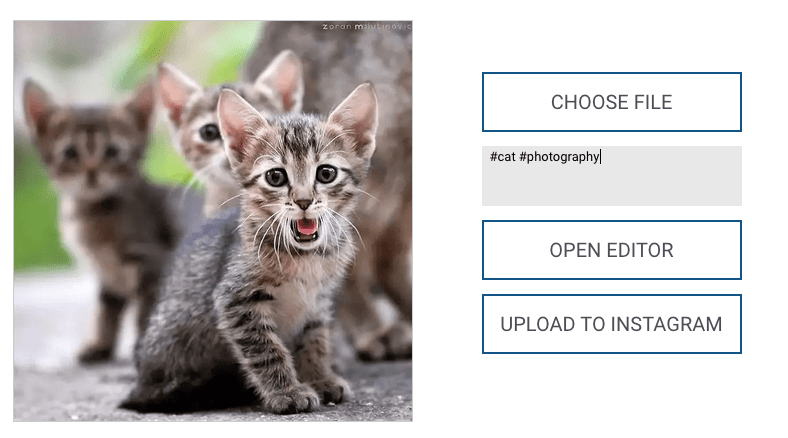Click the zoran milutinovic watermark text
The width and height of the screenshot is (788, 438).
(366, 26)
